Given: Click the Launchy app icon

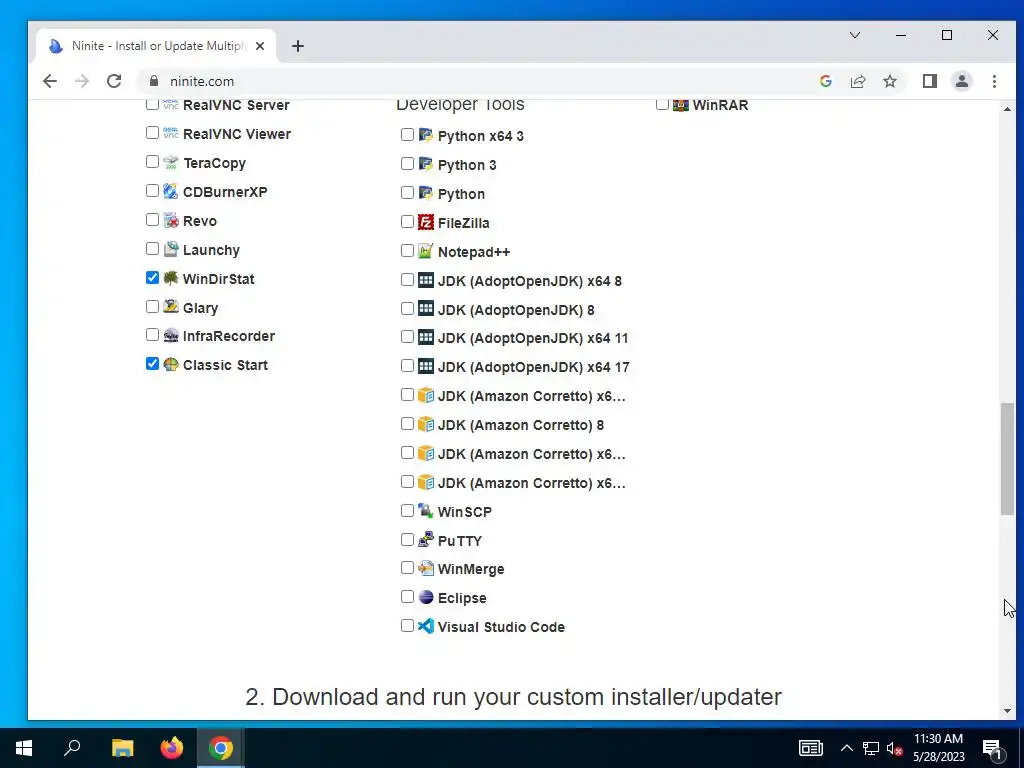Looking at the screenshot, I should (x=171, y=249).
